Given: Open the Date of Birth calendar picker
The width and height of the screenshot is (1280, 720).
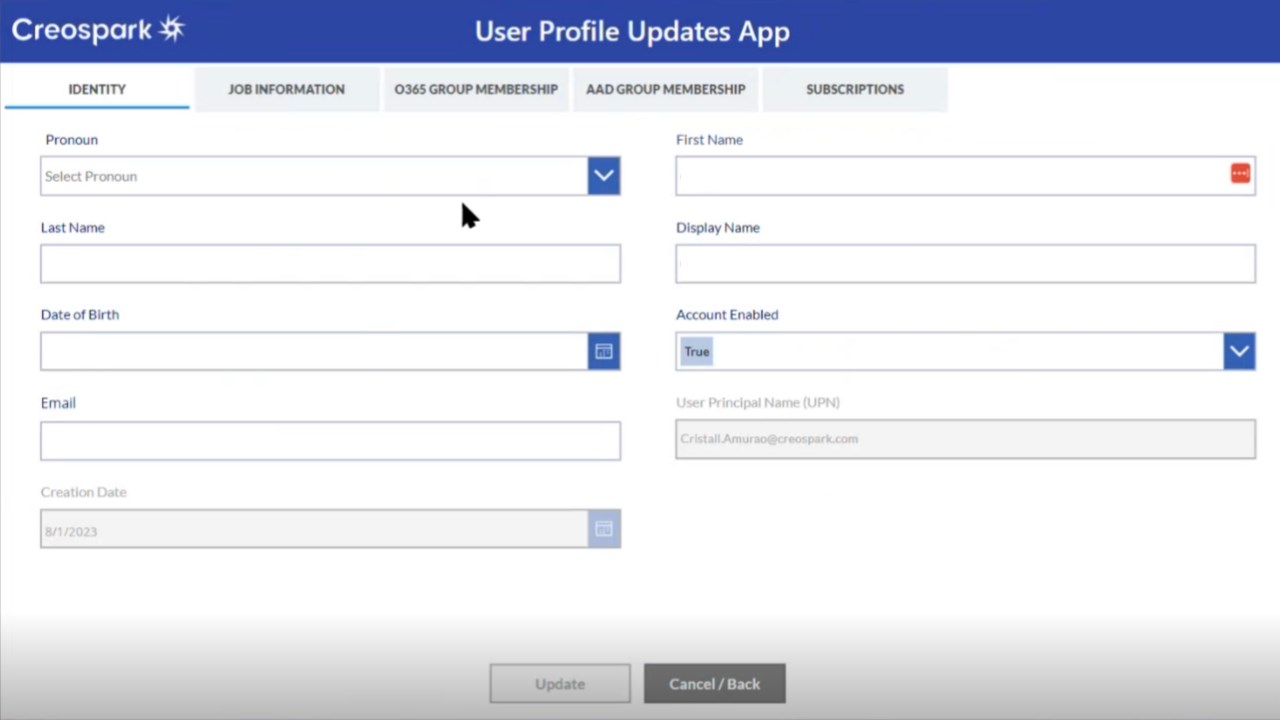Looking at the screenshot, I should (x=604, y=351).
